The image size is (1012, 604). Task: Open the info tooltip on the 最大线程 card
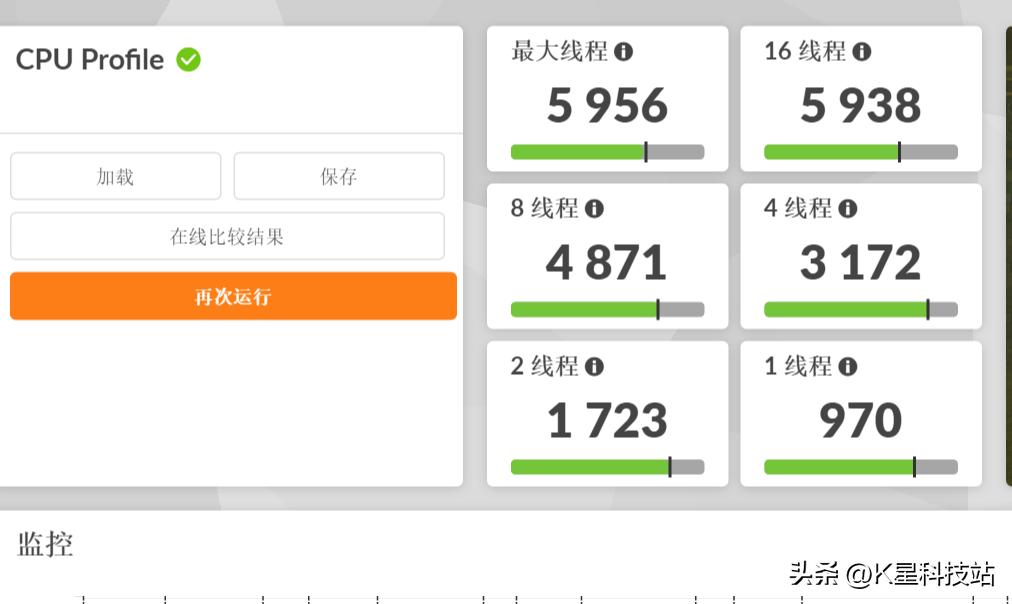pos(625,51)
